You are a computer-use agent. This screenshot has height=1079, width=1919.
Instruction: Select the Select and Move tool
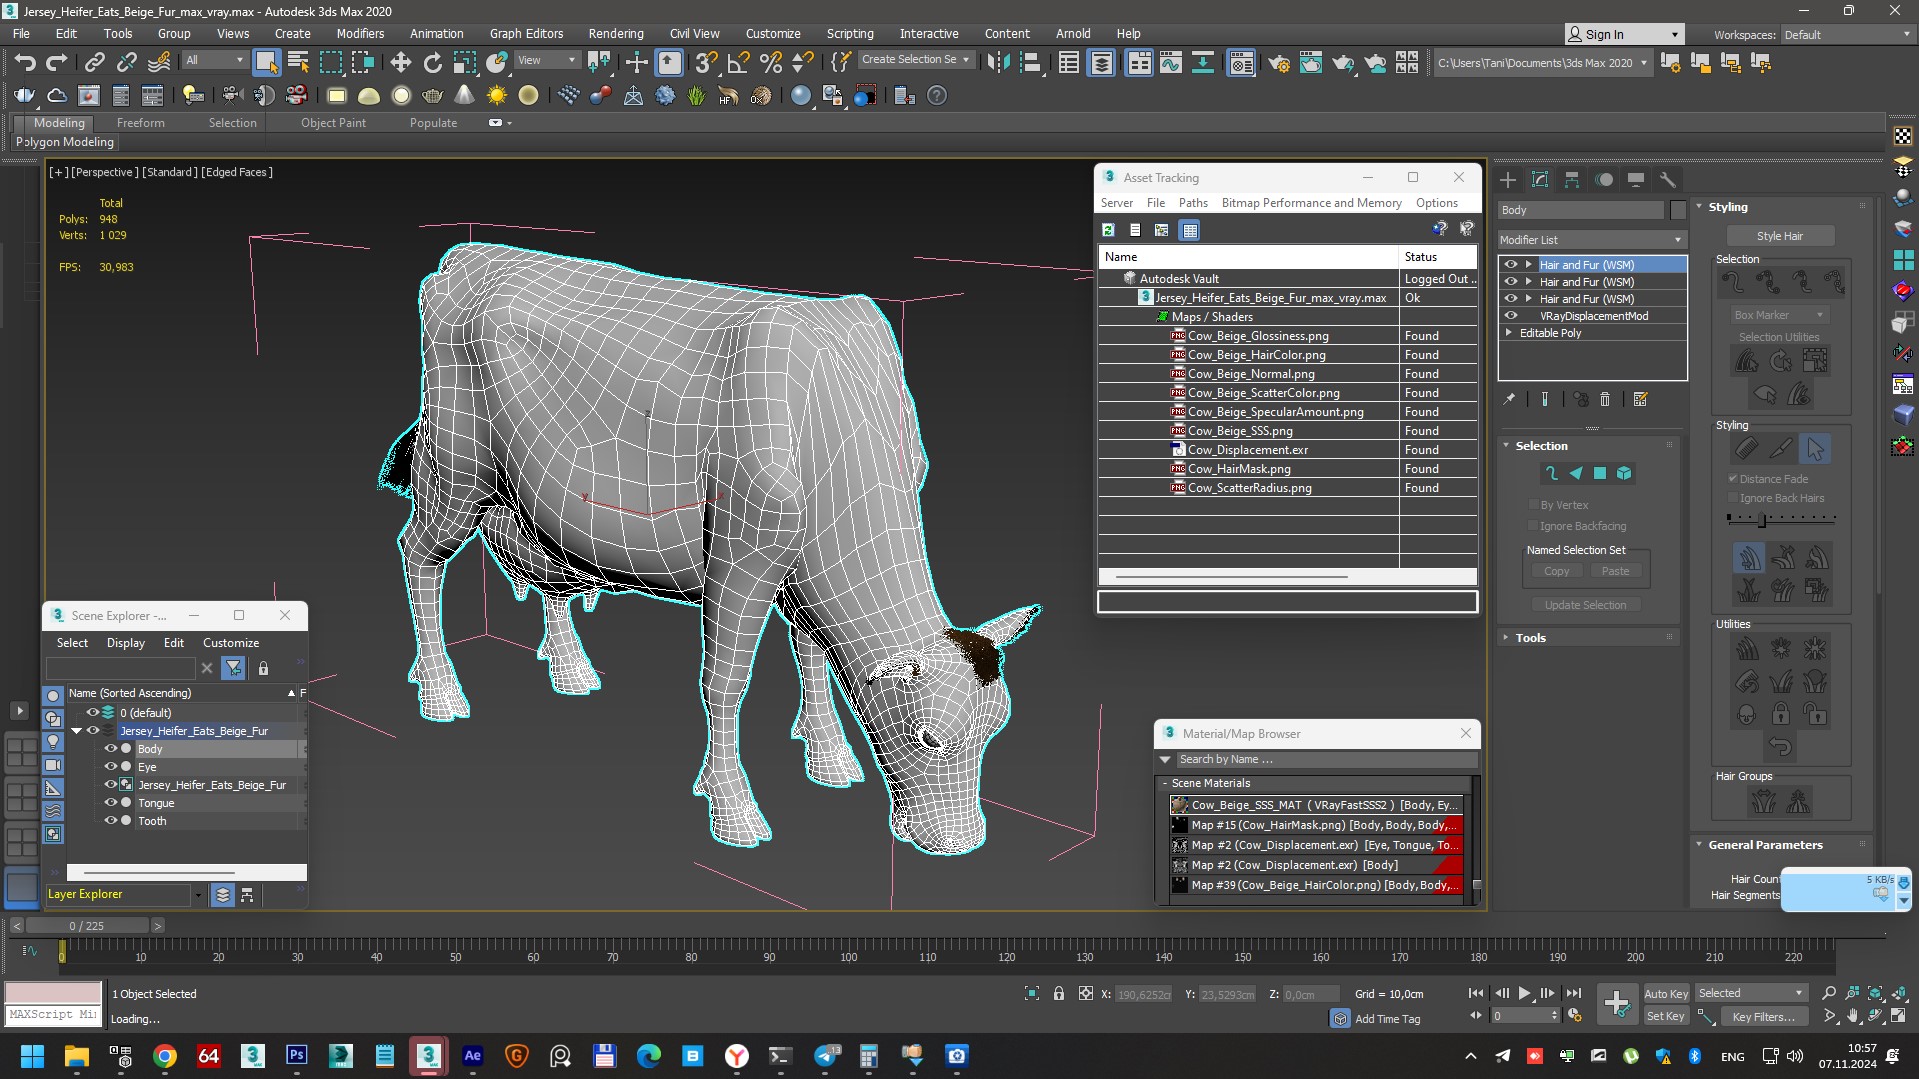point(400,63)
